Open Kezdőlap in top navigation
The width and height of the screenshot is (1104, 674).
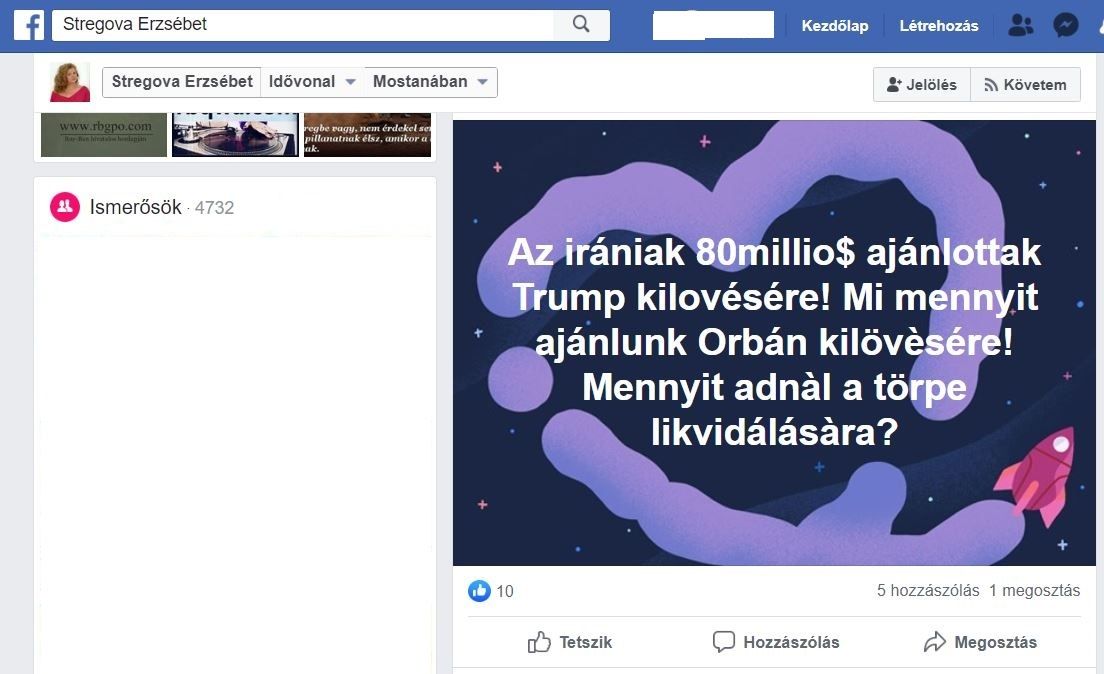coord(834,26)
